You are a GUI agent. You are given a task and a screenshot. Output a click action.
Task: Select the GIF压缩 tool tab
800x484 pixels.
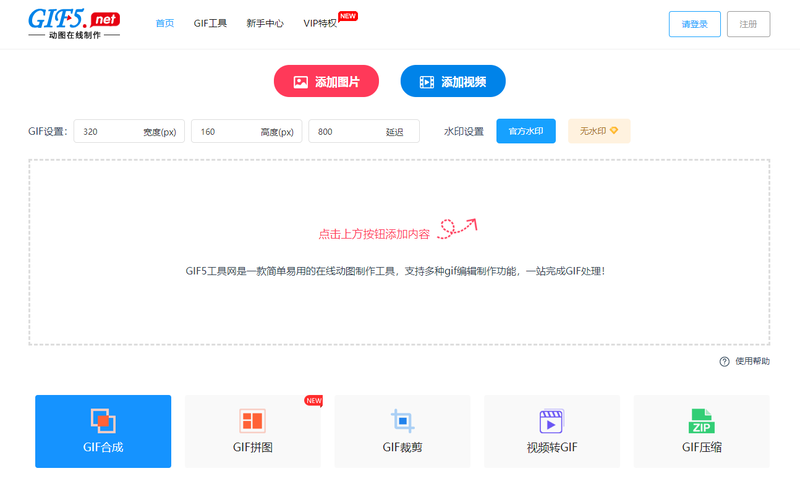coord(702,431)
